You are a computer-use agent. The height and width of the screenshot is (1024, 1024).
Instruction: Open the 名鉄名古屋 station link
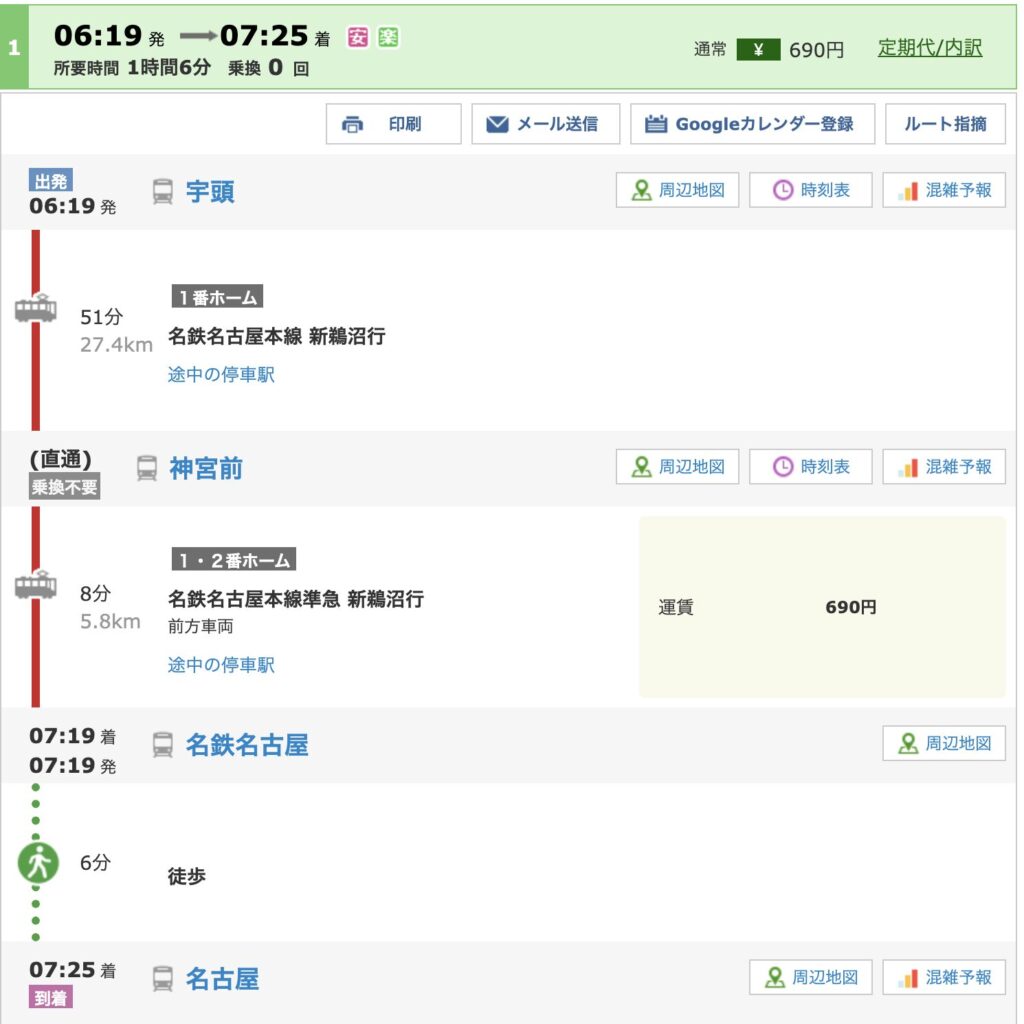[x=247, y=745]
